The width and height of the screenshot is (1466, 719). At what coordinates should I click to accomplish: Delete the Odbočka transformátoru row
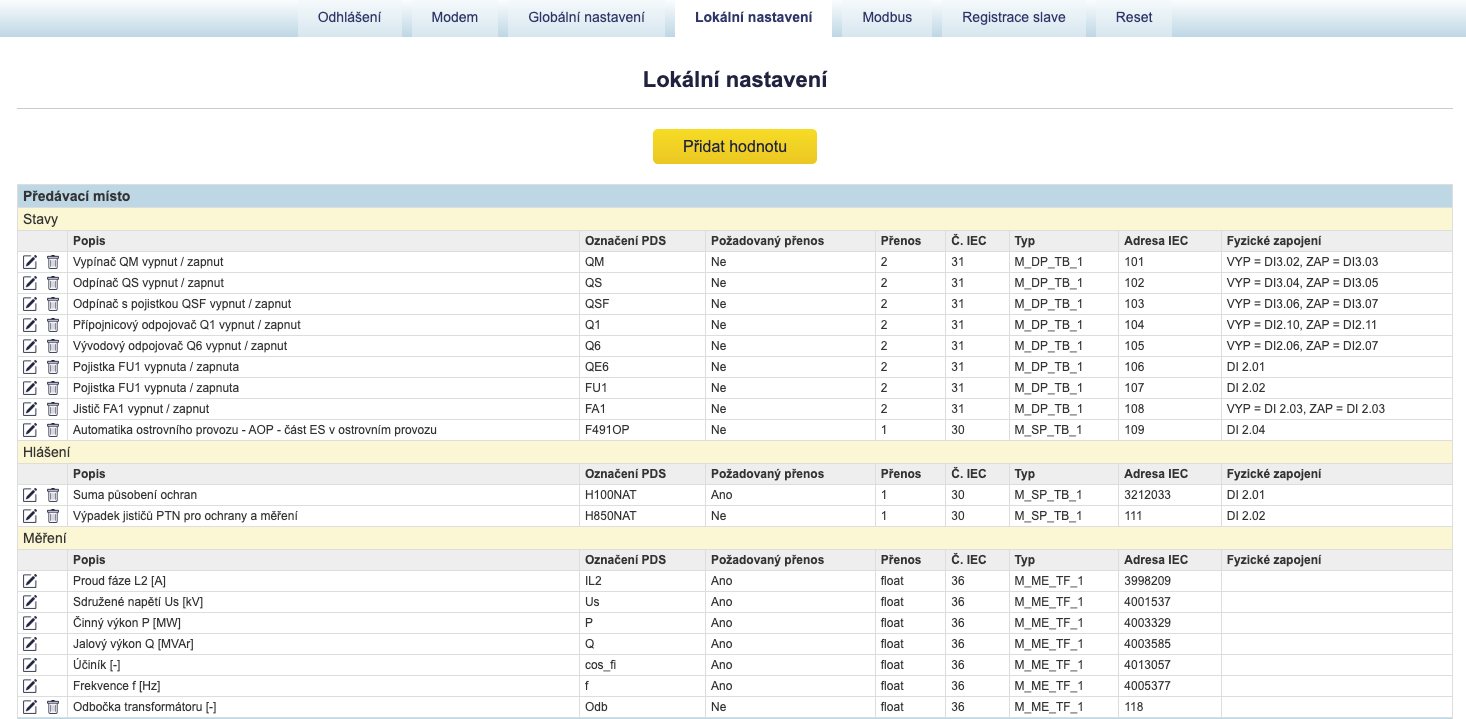click(53, 707)
